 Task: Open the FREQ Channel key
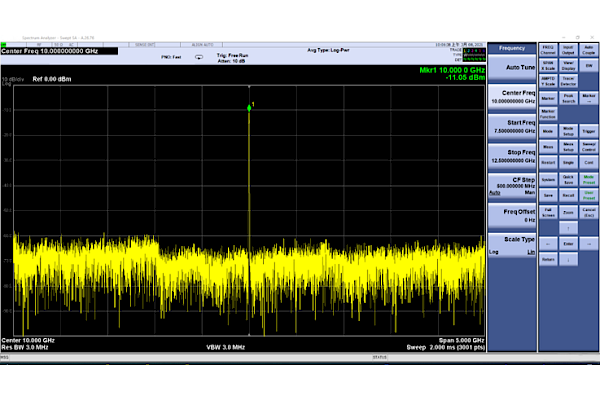[x=548, y=50]
